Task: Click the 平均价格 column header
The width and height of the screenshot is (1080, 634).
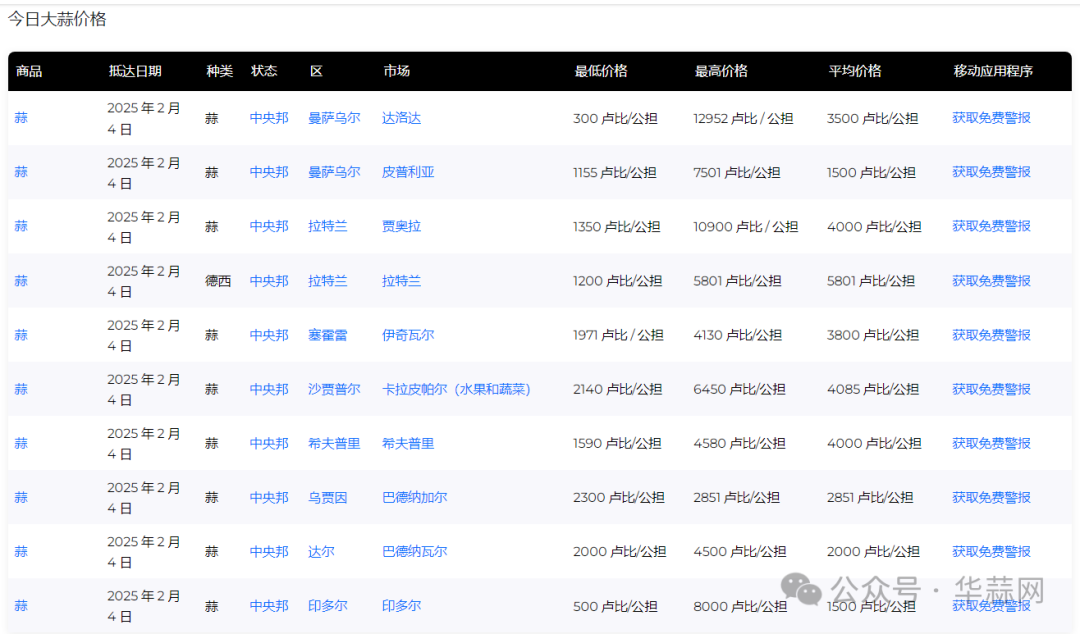Action: pos(855,71)
